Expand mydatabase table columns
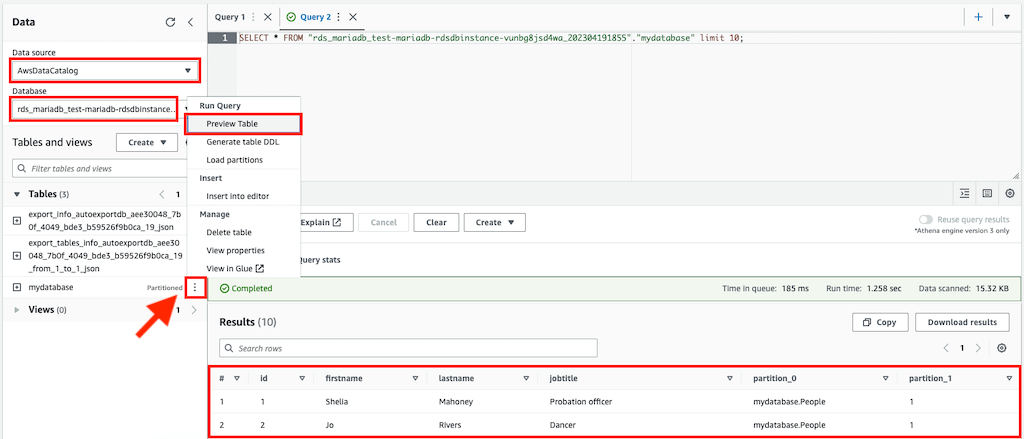Image resolution: width=1024 pixels, height=439 pixels. [x=17, y=287]
